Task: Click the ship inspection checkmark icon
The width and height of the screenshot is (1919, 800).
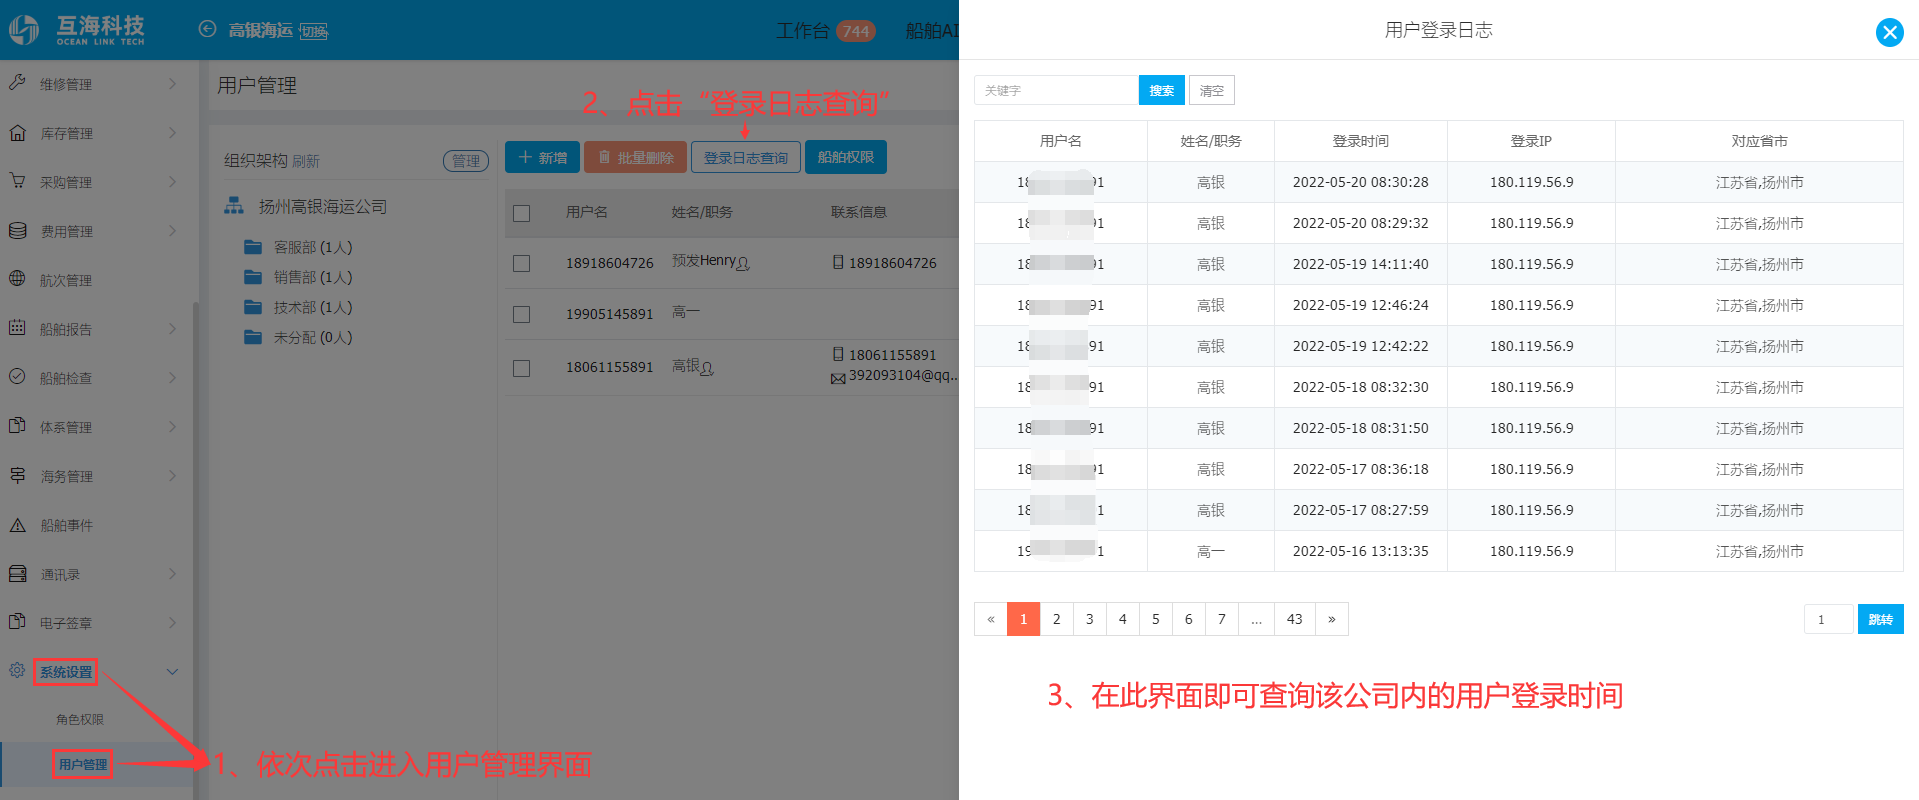Action: point(17,377)
